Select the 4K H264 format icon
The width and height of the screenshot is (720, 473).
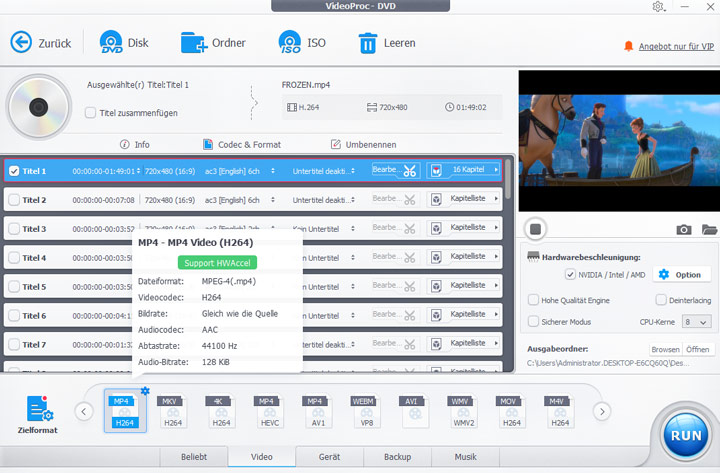221,411
